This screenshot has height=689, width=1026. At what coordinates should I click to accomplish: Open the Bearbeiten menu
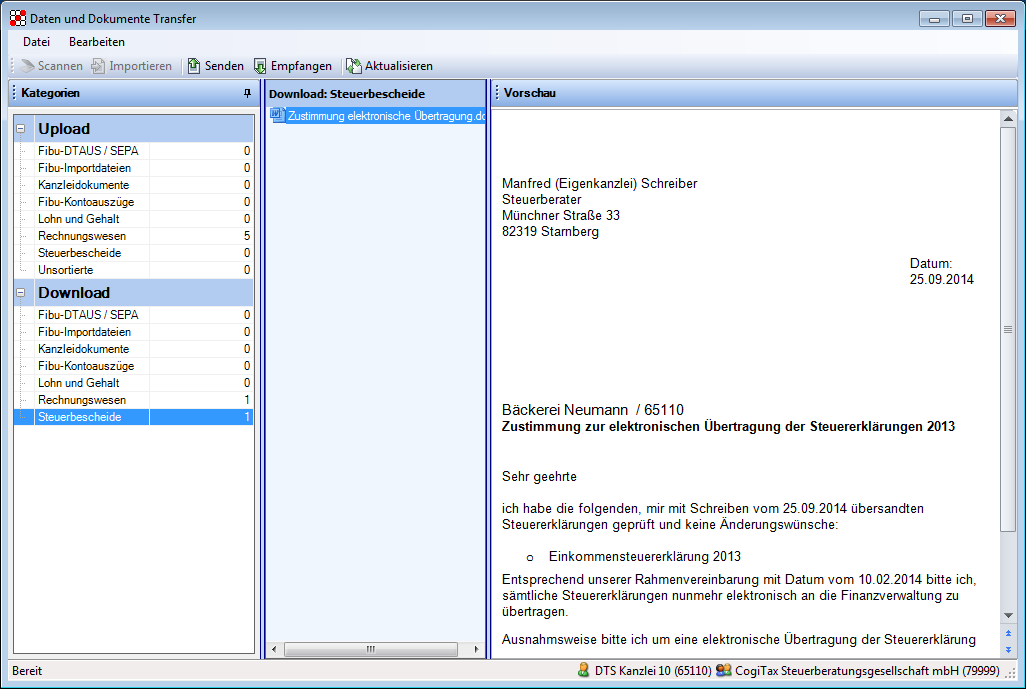(x=95, y=42)
